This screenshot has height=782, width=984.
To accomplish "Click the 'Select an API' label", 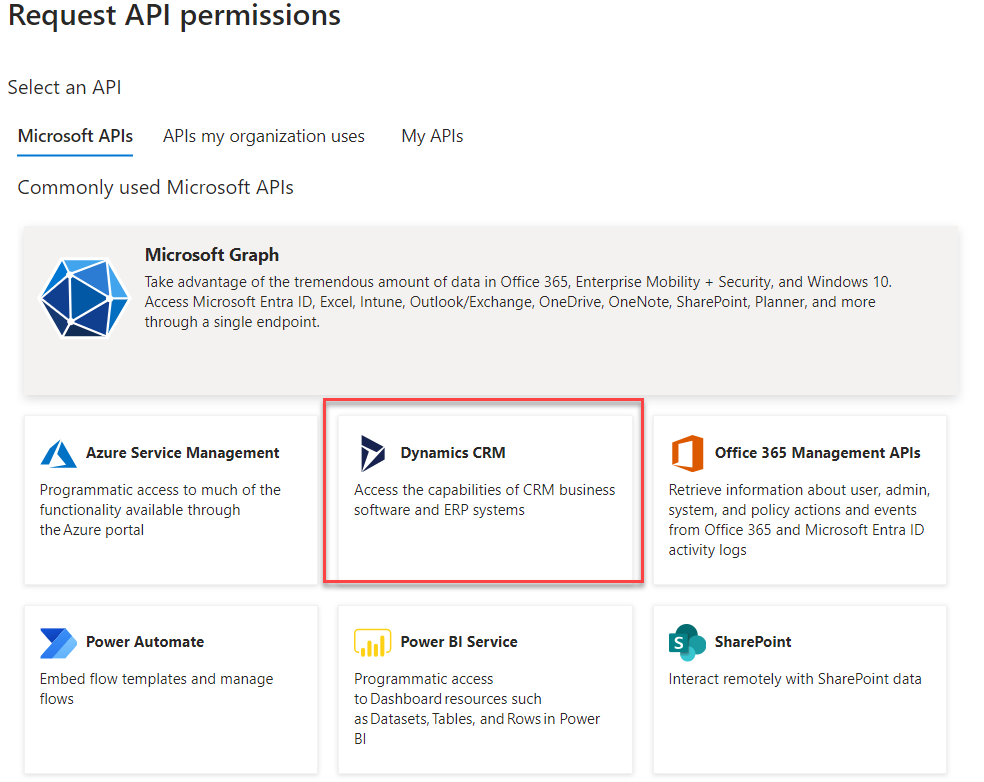I will [64, 87].
